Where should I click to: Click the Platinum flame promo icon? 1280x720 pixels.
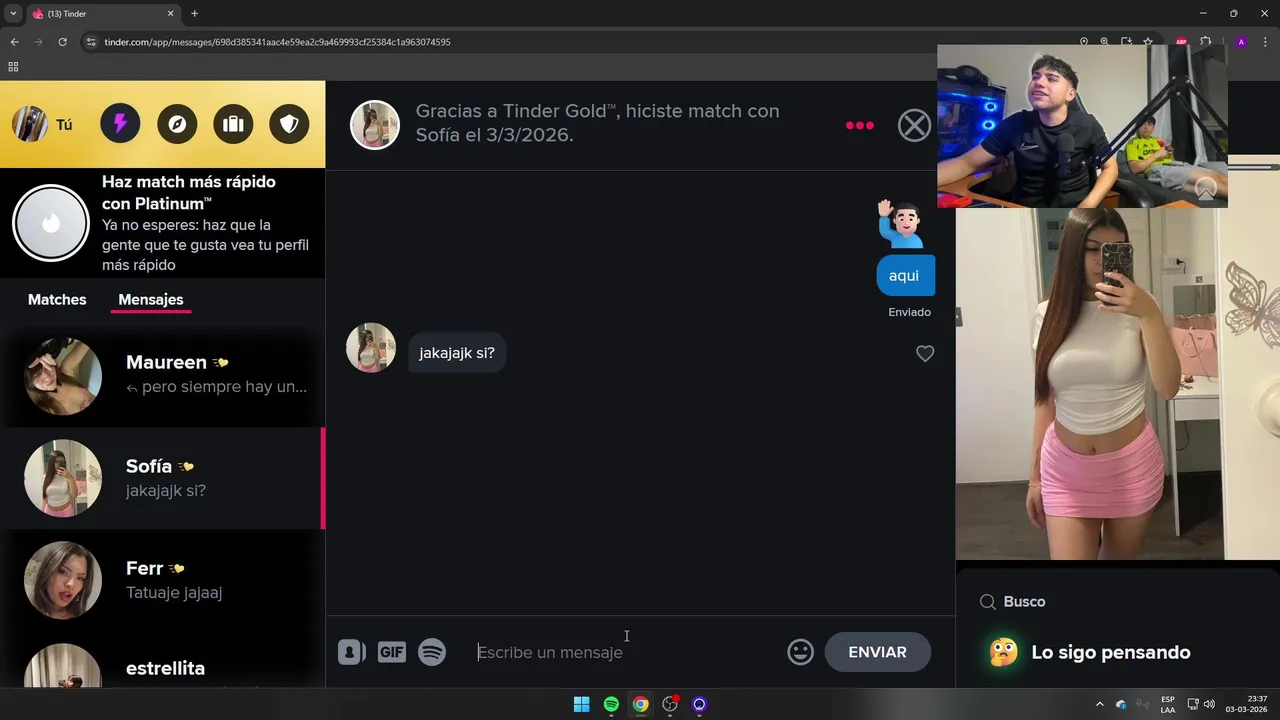(x=51, y=223)
